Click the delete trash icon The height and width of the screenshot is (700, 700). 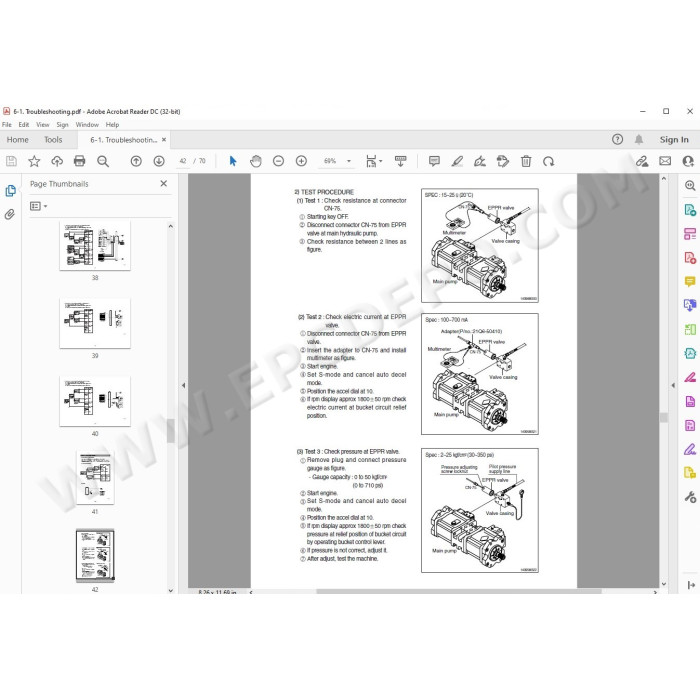[x=526, y=161]
